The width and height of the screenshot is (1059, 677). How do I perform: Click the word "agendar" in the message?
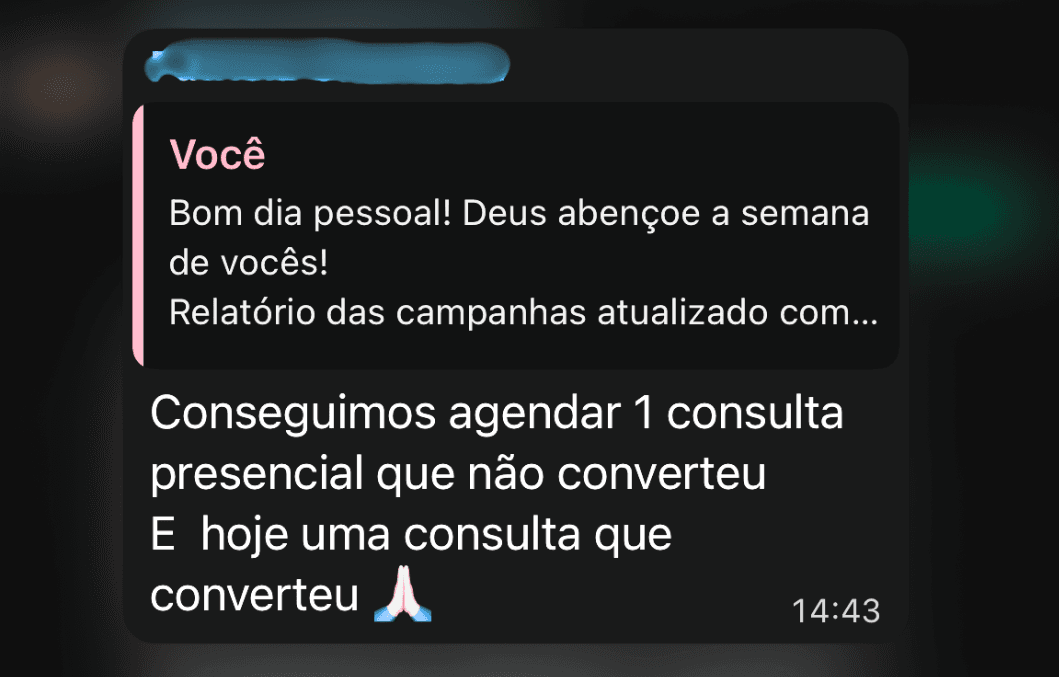click(535, 413)
